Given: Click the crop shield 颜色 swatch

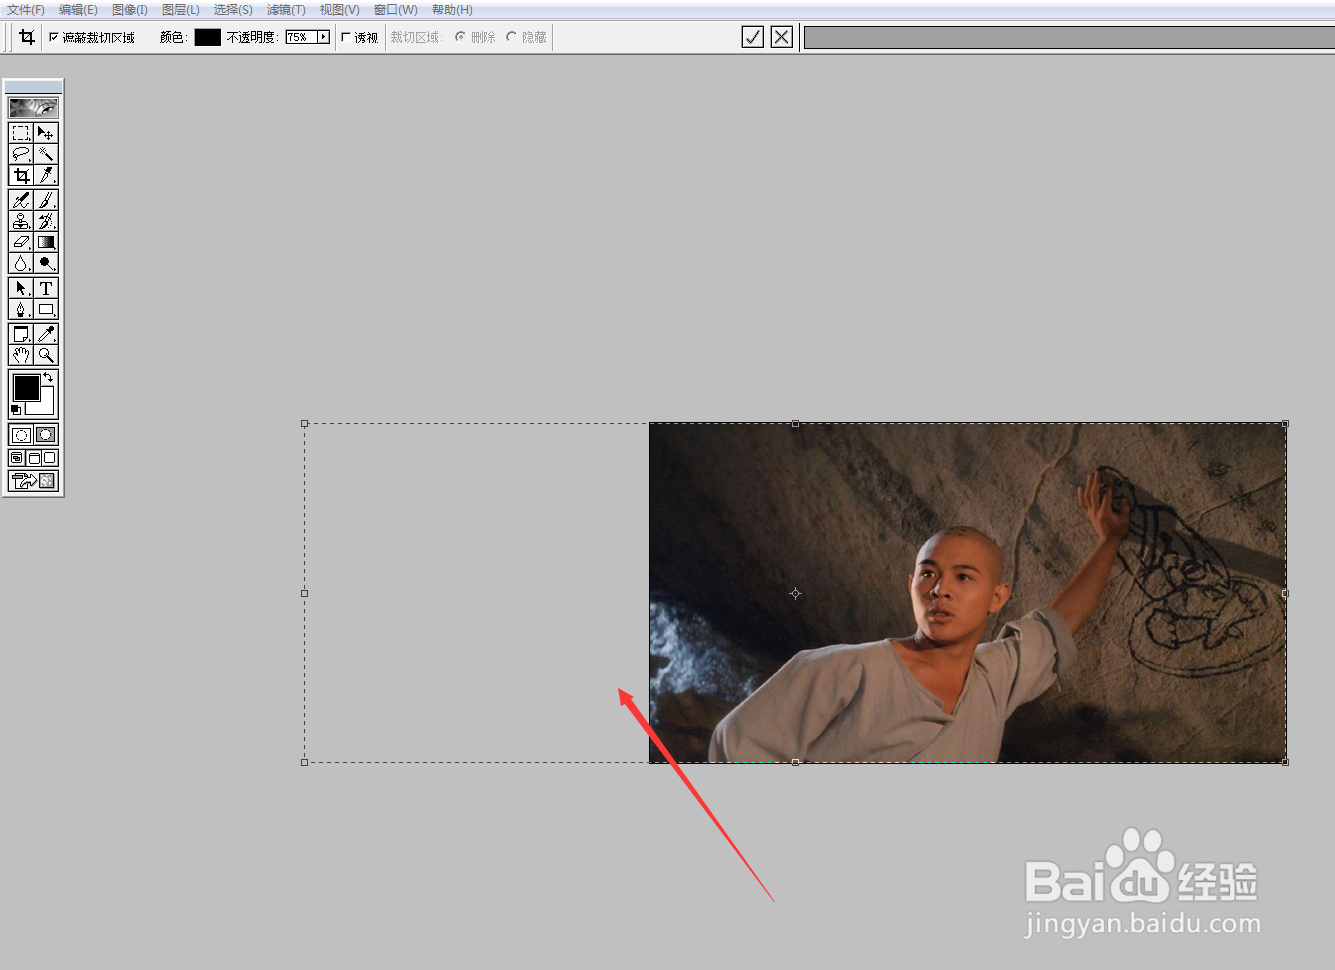Looking at the screenshot, I should pos(207,37).
